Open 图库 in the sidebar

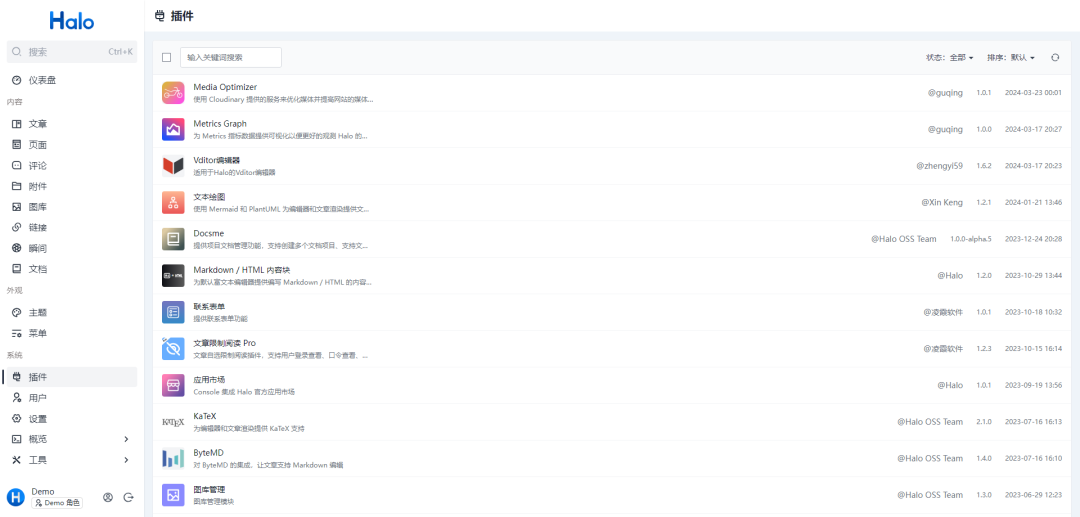pyautogui.click(x=72, y=207)
